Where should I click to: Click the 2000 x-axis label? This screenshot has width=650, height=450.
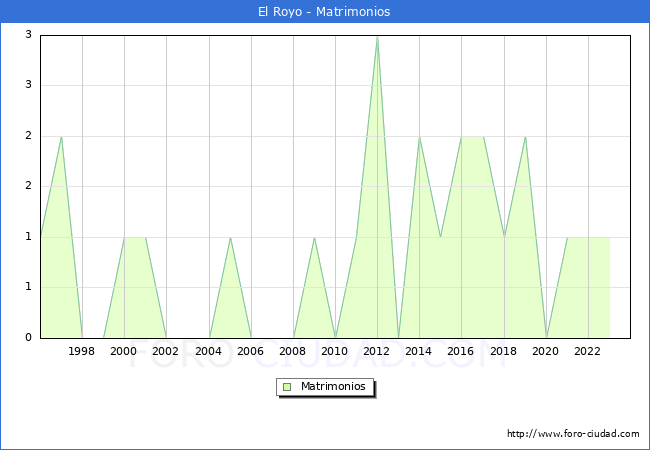click(x=124, y=351)
